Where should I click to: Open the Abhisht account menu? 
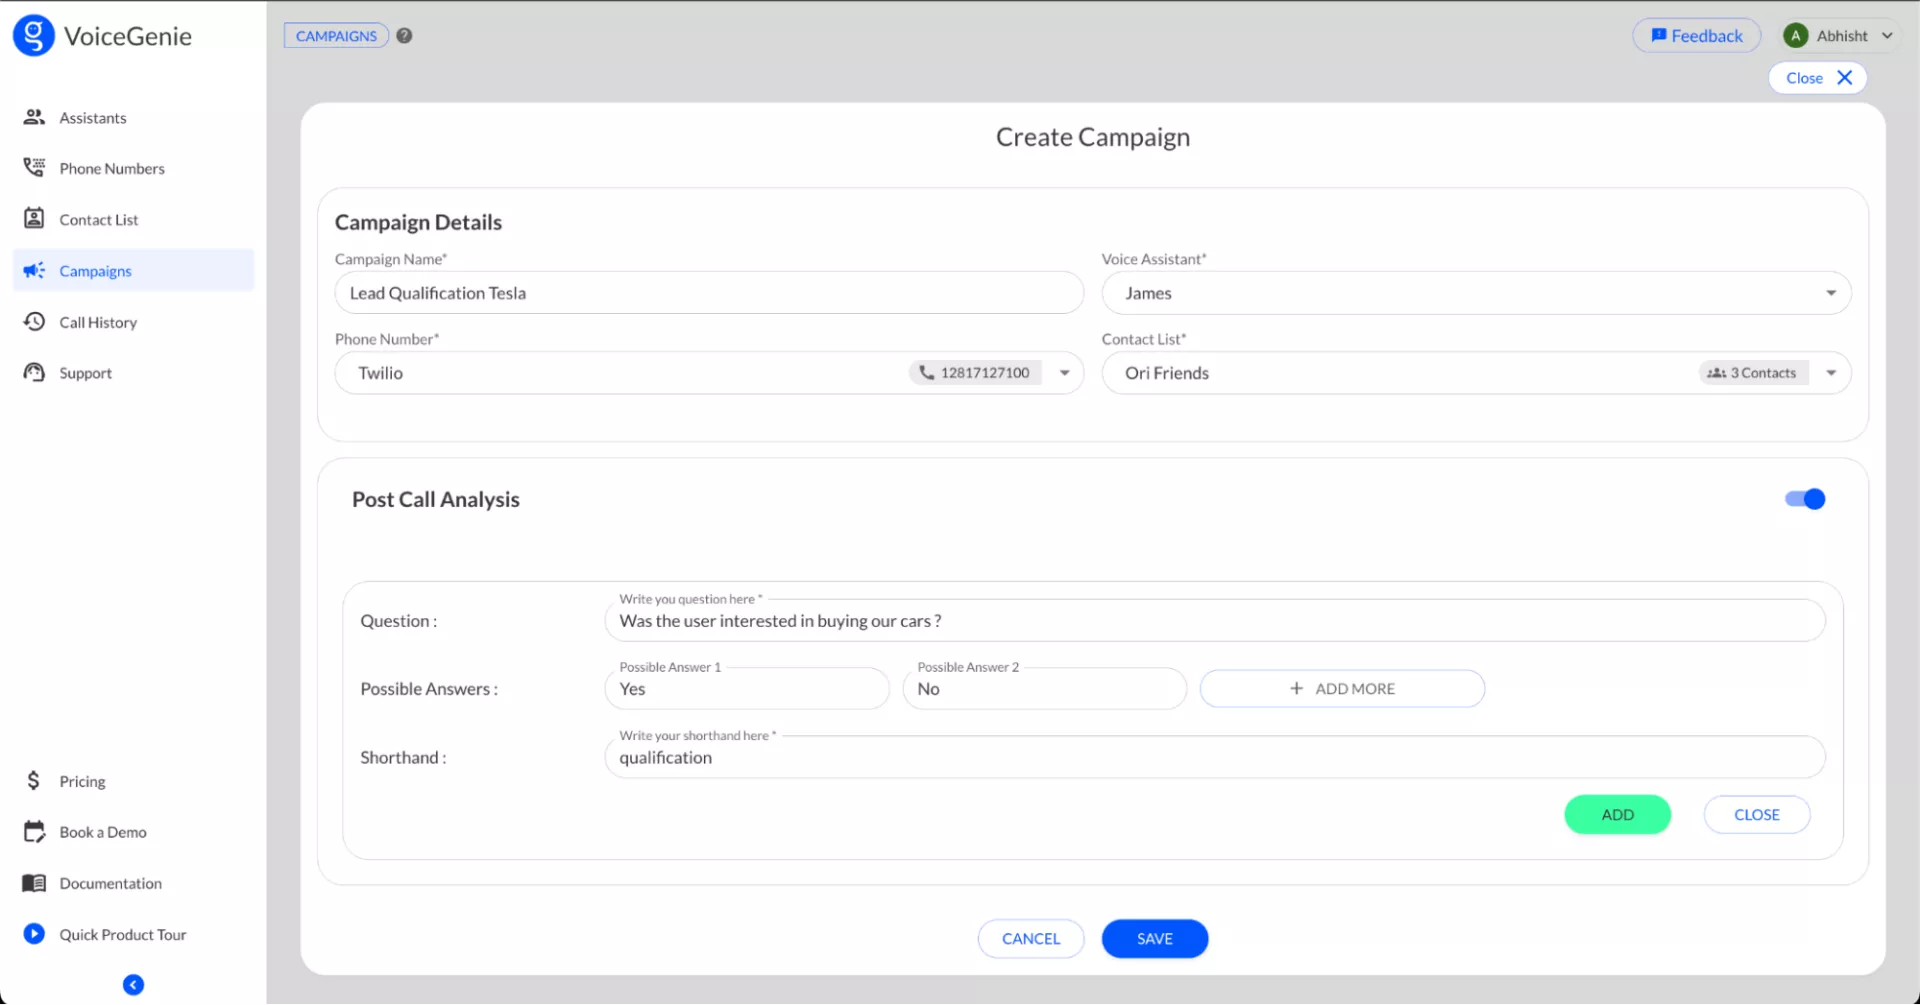coord(1839,36)
